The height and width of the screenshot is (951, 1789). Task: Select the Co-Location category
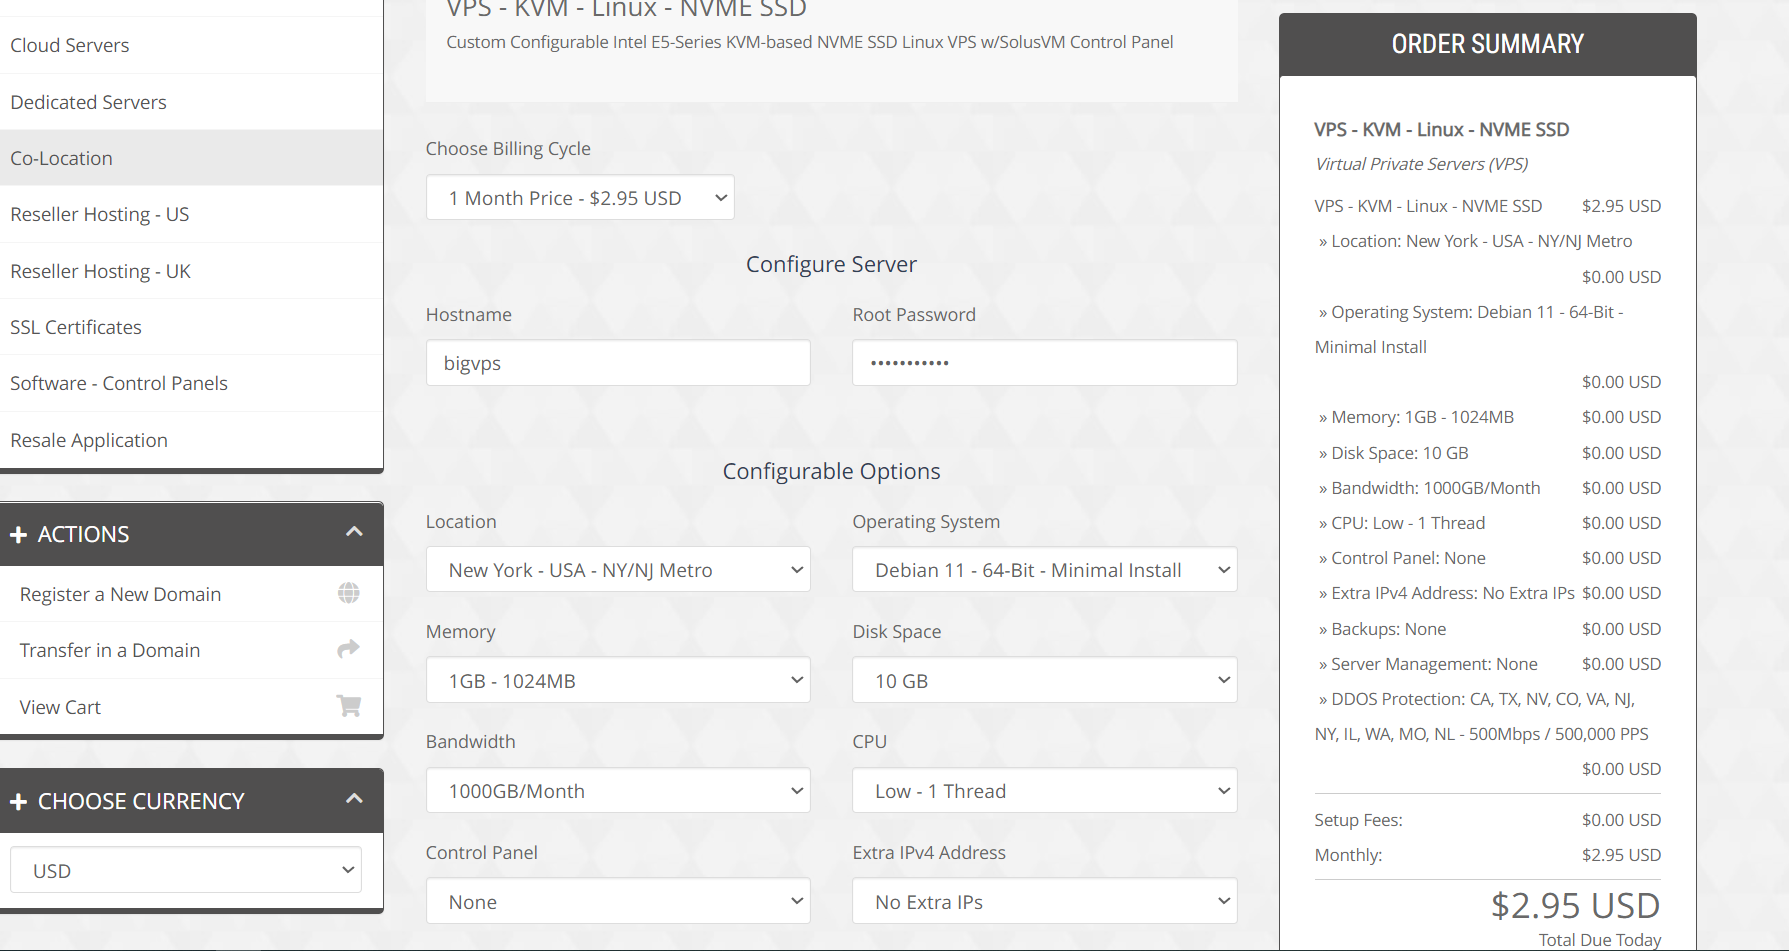click(191, 158)
